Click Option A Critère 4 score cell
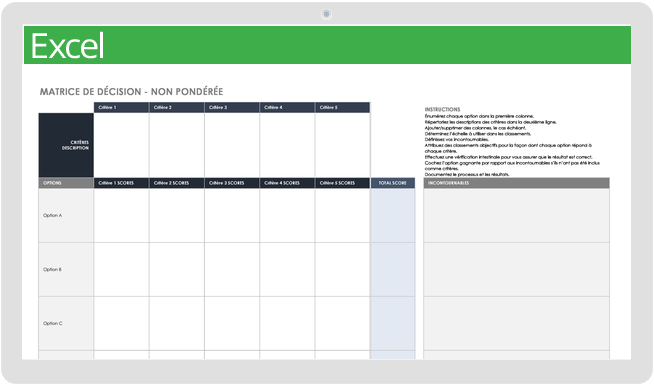Screen dimensions: 654x385 (287, 216)
